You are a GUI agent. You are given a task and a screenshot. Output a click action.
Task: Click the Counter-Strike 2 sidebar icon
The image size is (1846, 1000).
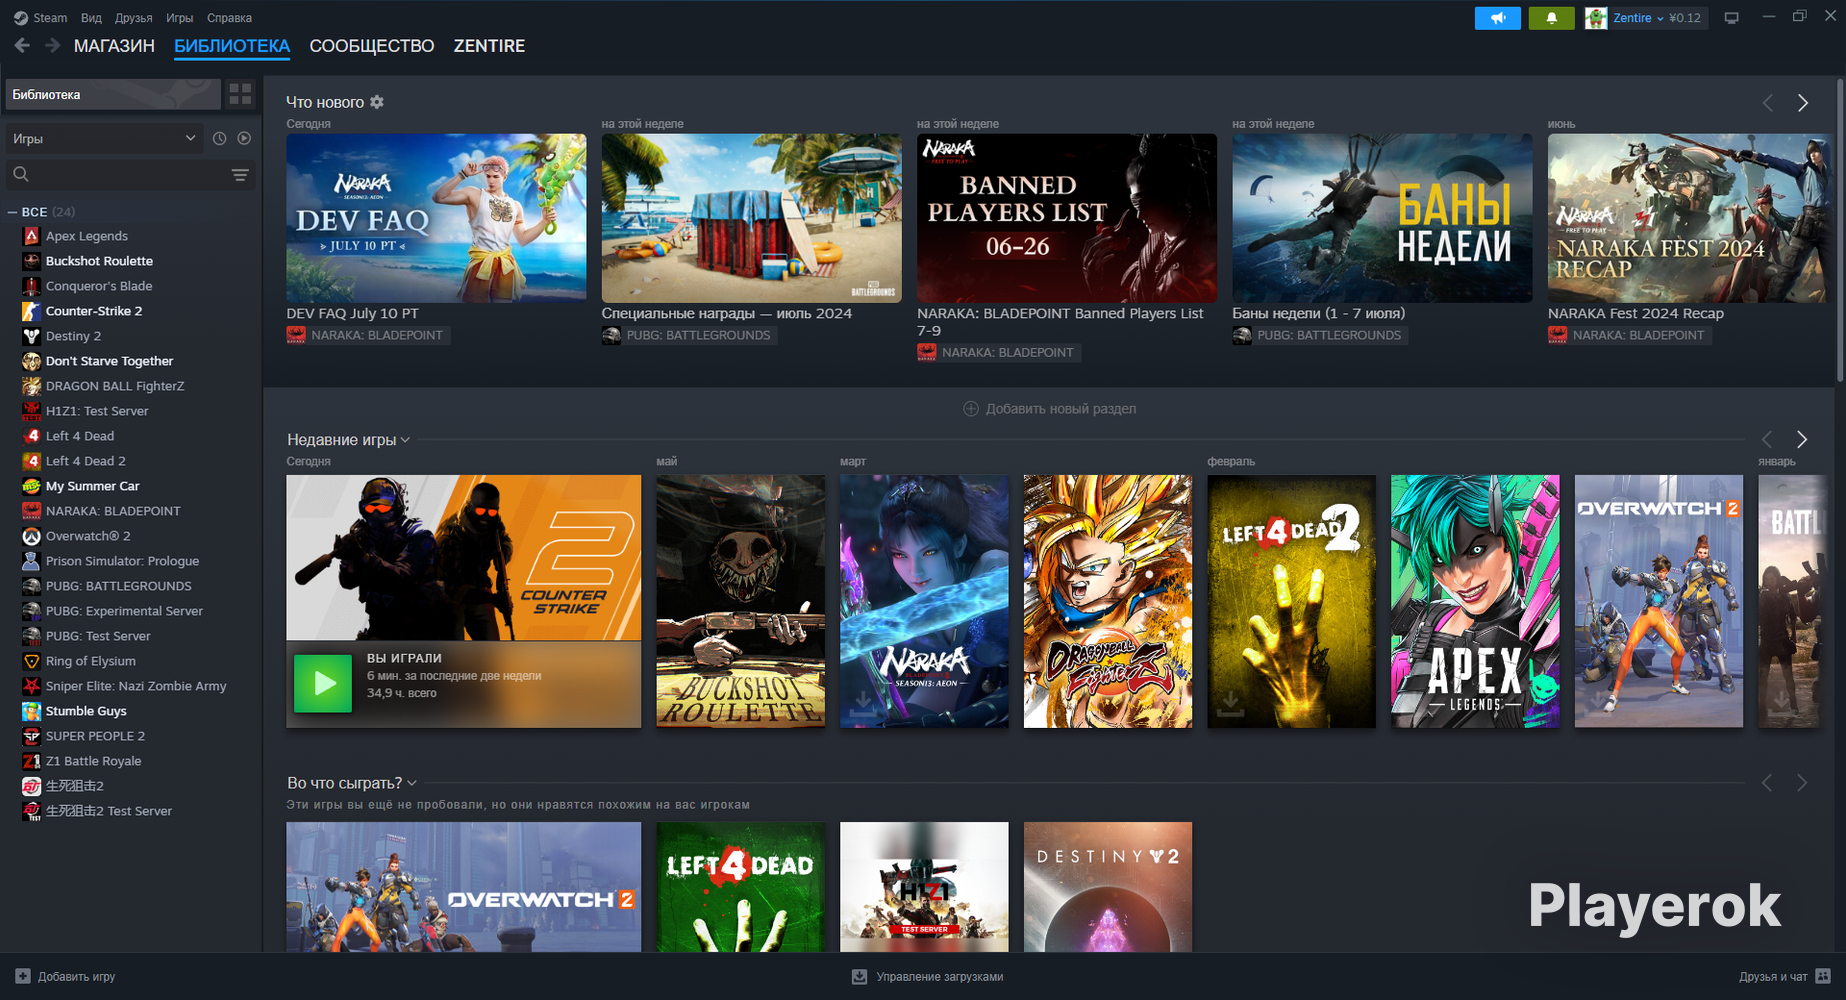(31, 311)
